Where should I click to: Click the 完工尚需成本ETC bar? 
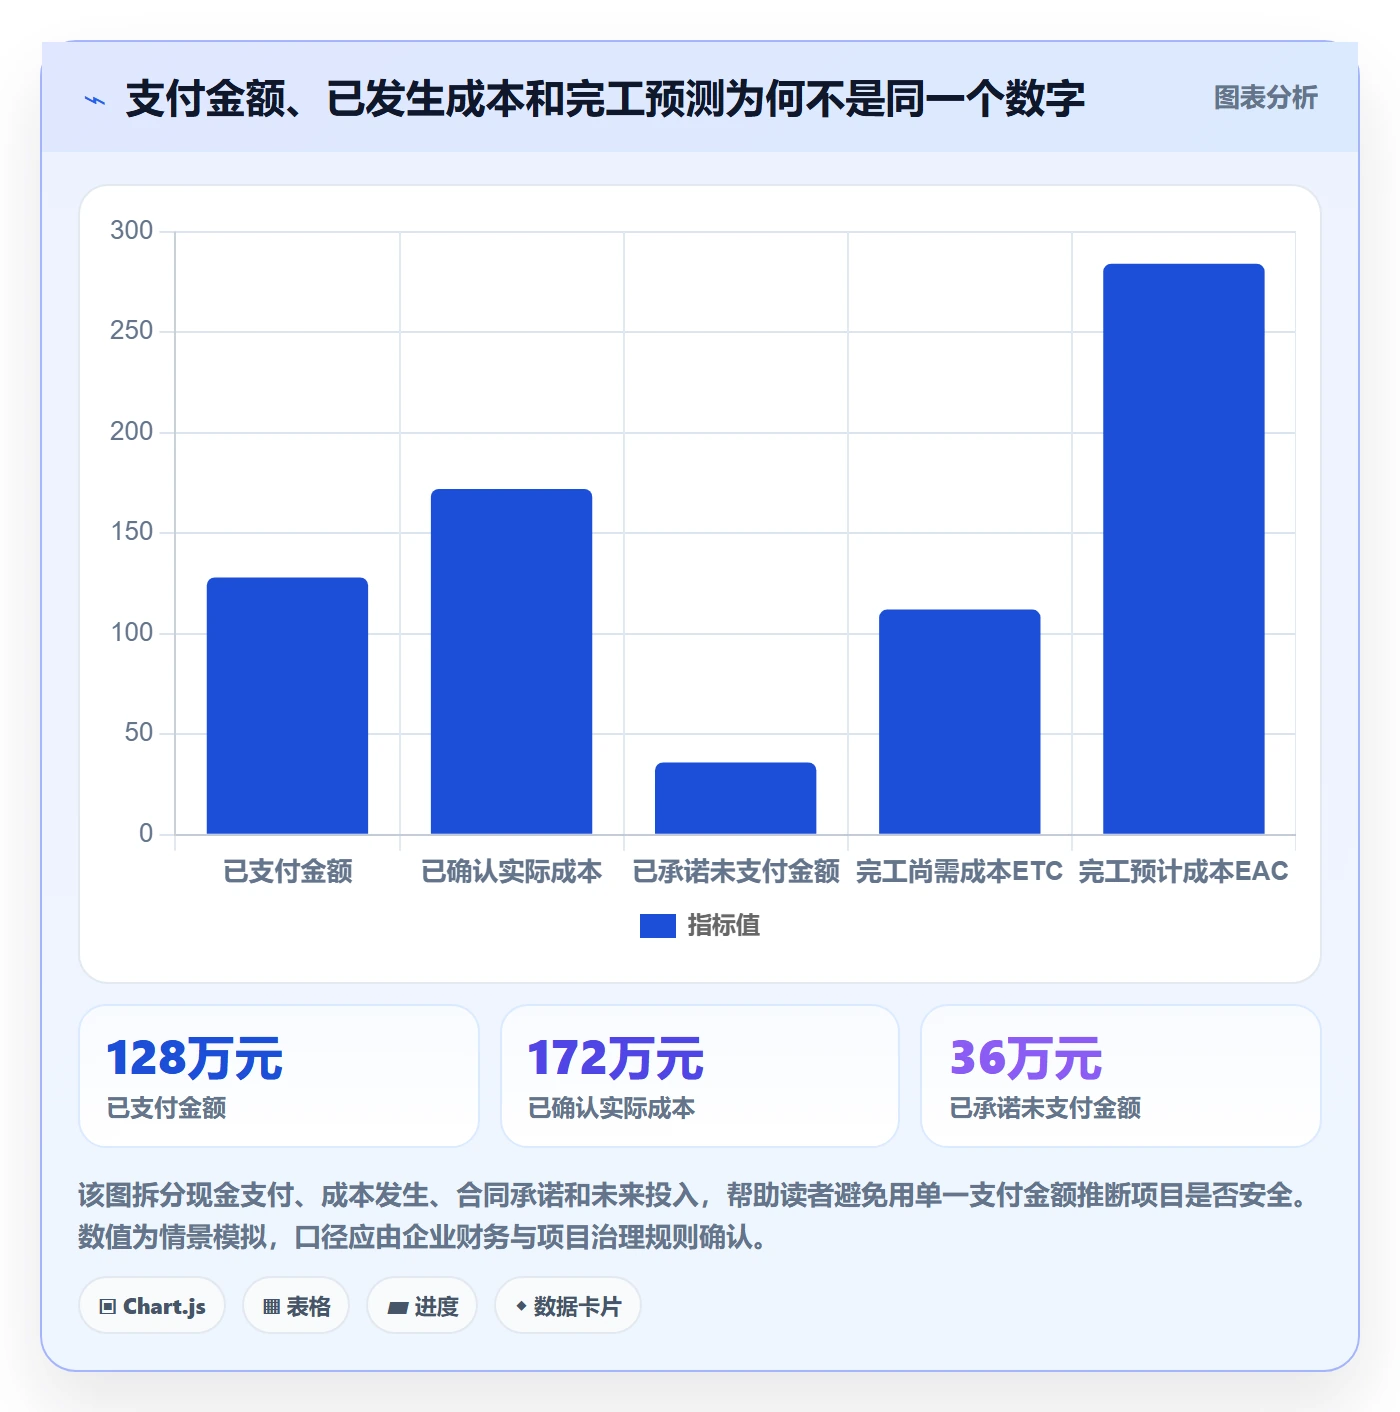[x=959, y=722]
